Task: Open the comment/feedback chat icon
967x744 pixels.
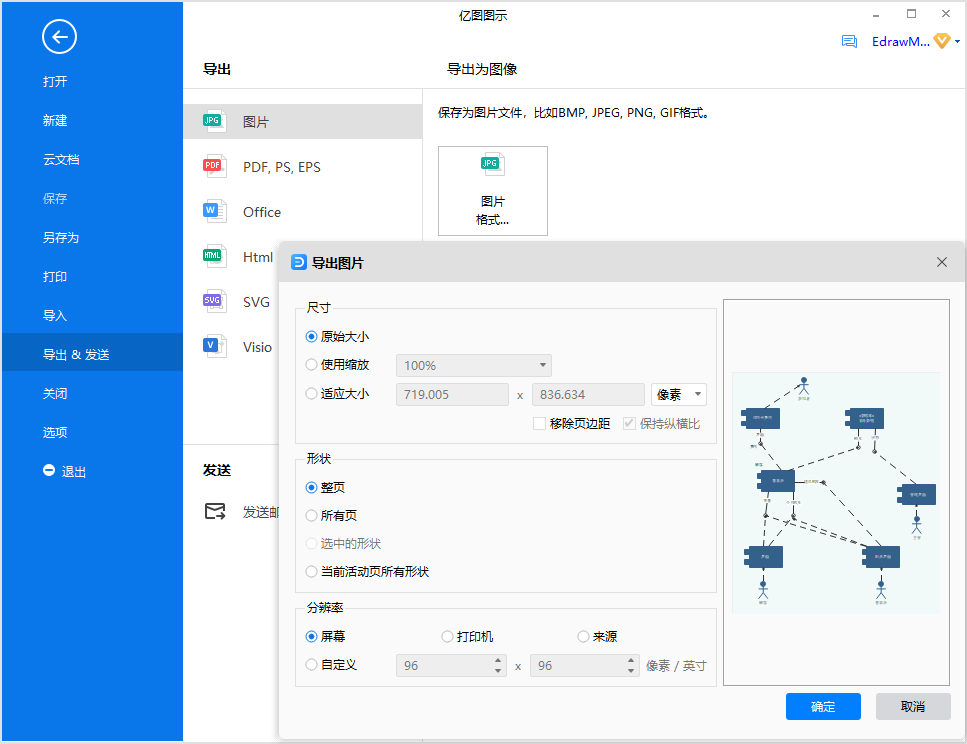Action: coord(849,41)
